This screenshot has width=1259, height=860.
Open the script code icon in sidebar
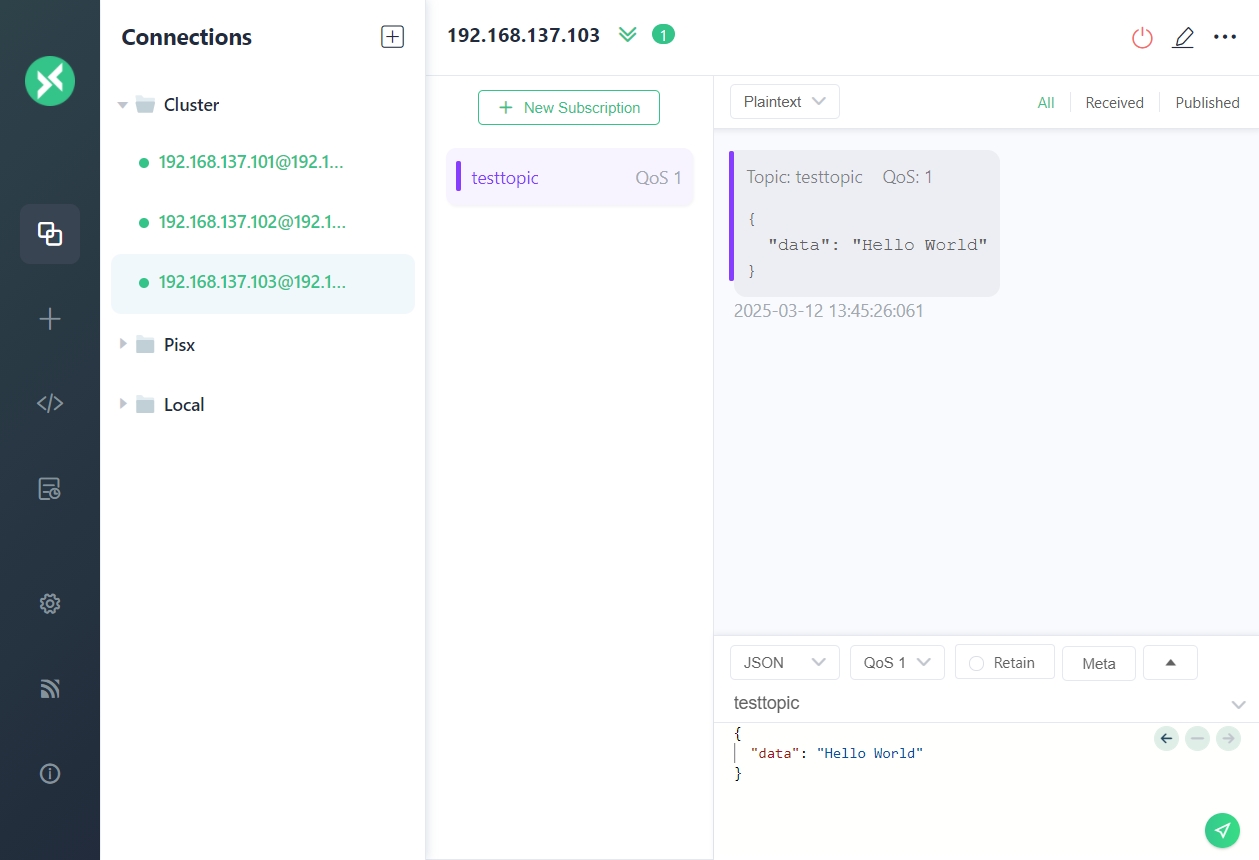tap(50, 403)
